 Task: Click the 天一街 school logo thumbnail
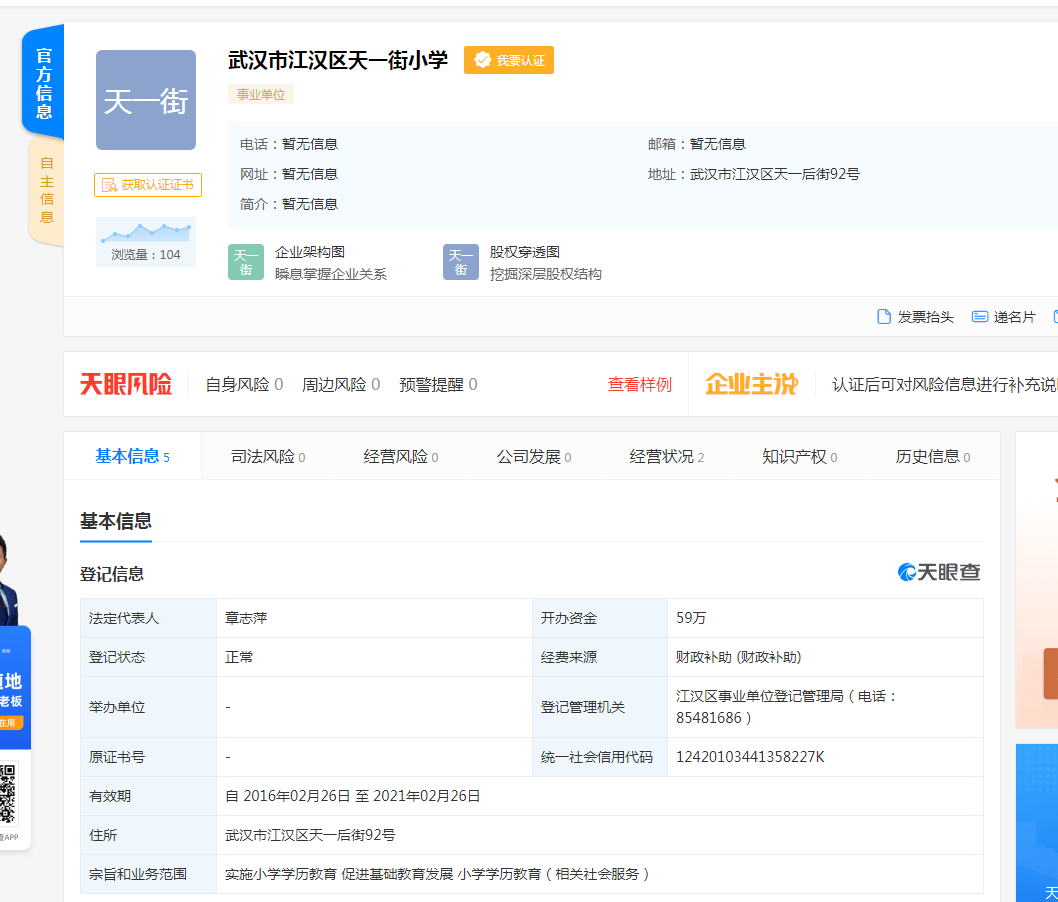tap(146, 100)
